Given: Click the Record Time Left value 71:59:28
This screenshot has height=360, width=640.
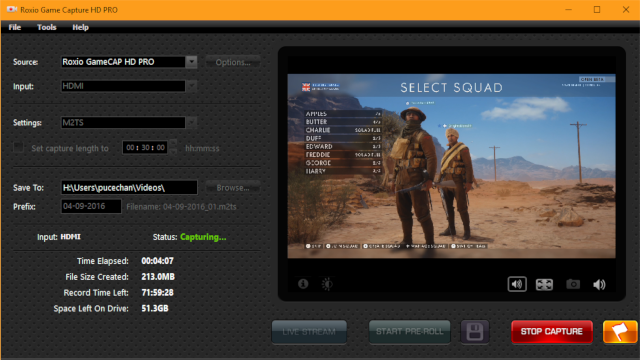Looking at the screenshot, I should coord(158,293).
